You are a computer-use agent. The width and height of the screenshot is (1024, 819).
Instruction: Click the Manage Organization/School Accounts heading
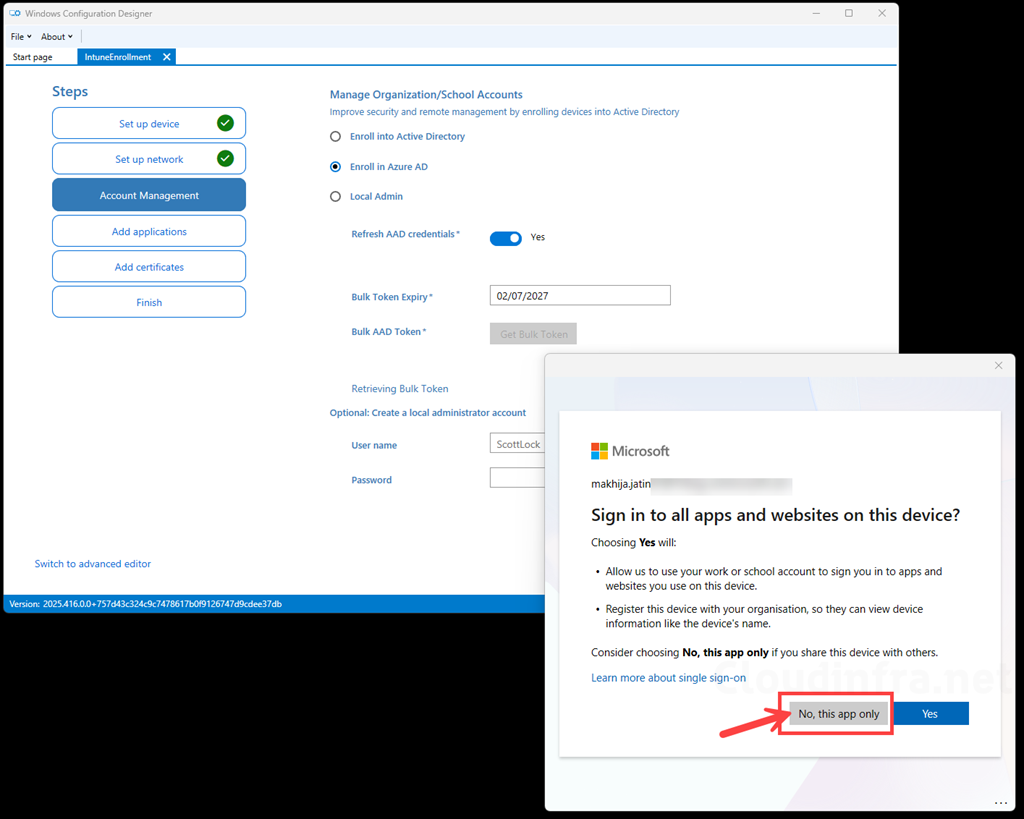[x=426, y=95]
